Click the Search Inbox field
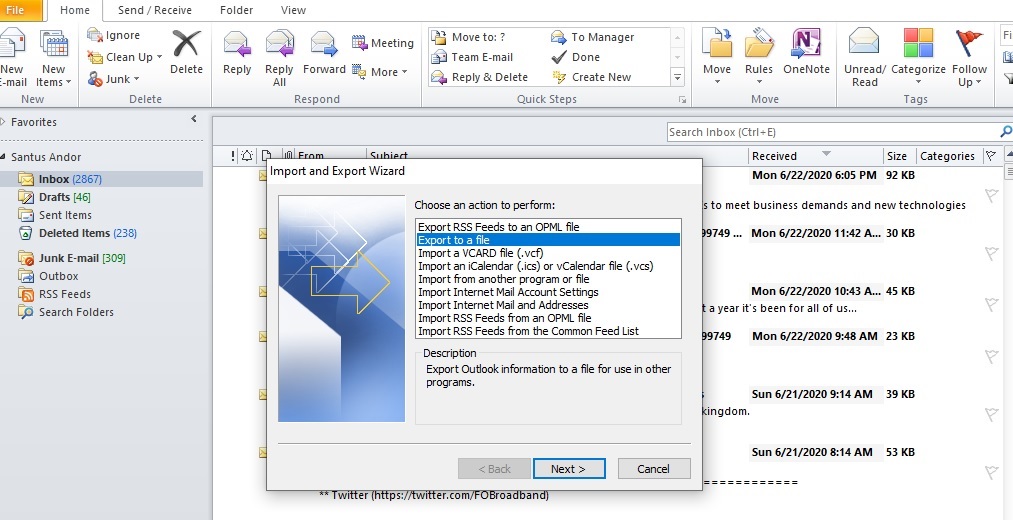This screenshot has height=520, width=1013. coord(833,132)
